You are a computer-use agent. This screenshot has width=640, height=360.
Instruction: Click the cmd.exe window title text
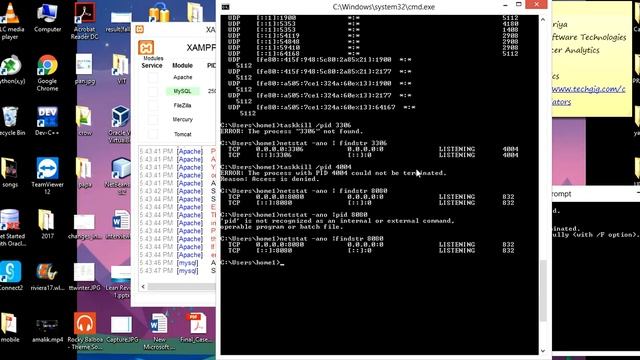tap(384, 7)
